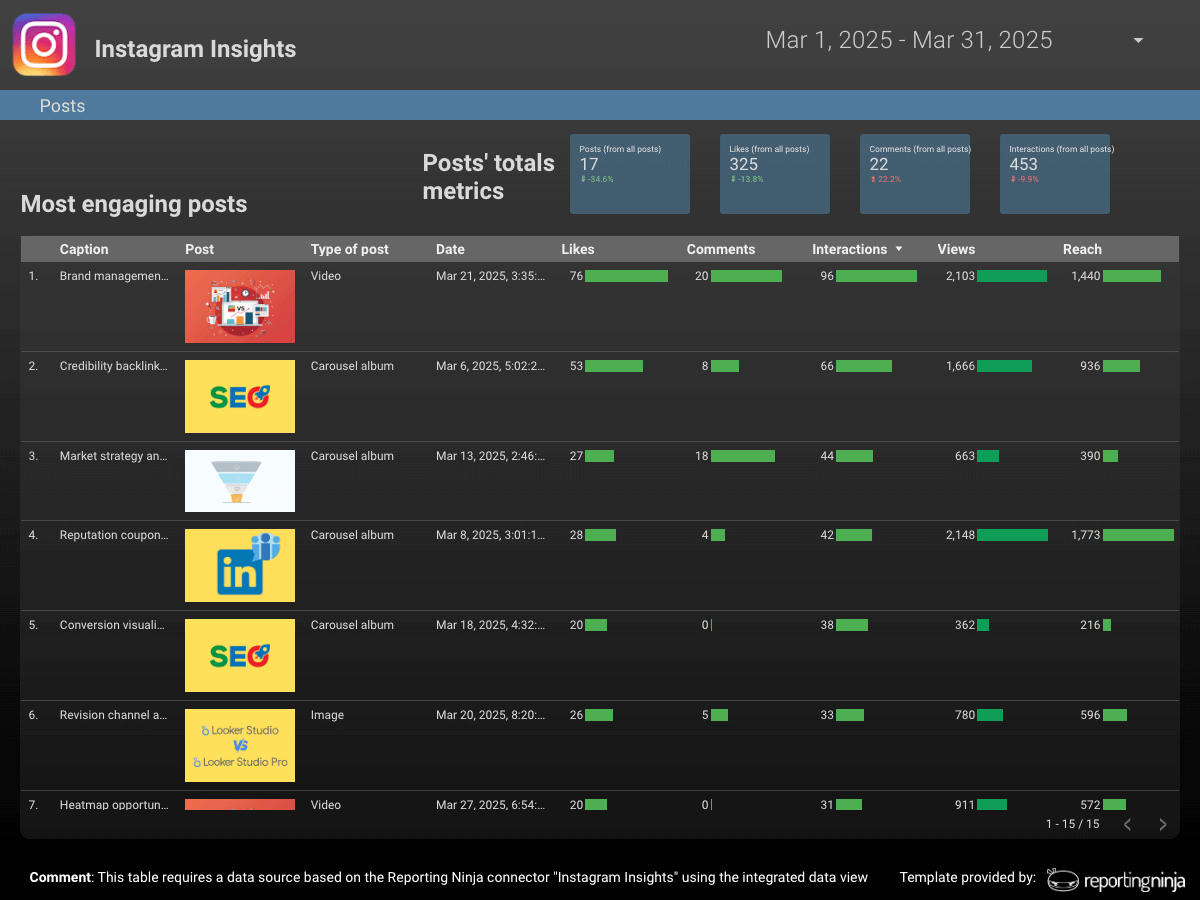Sort table by Type of post header
Screen dimensions: 1200x900
tap(350, 249)
